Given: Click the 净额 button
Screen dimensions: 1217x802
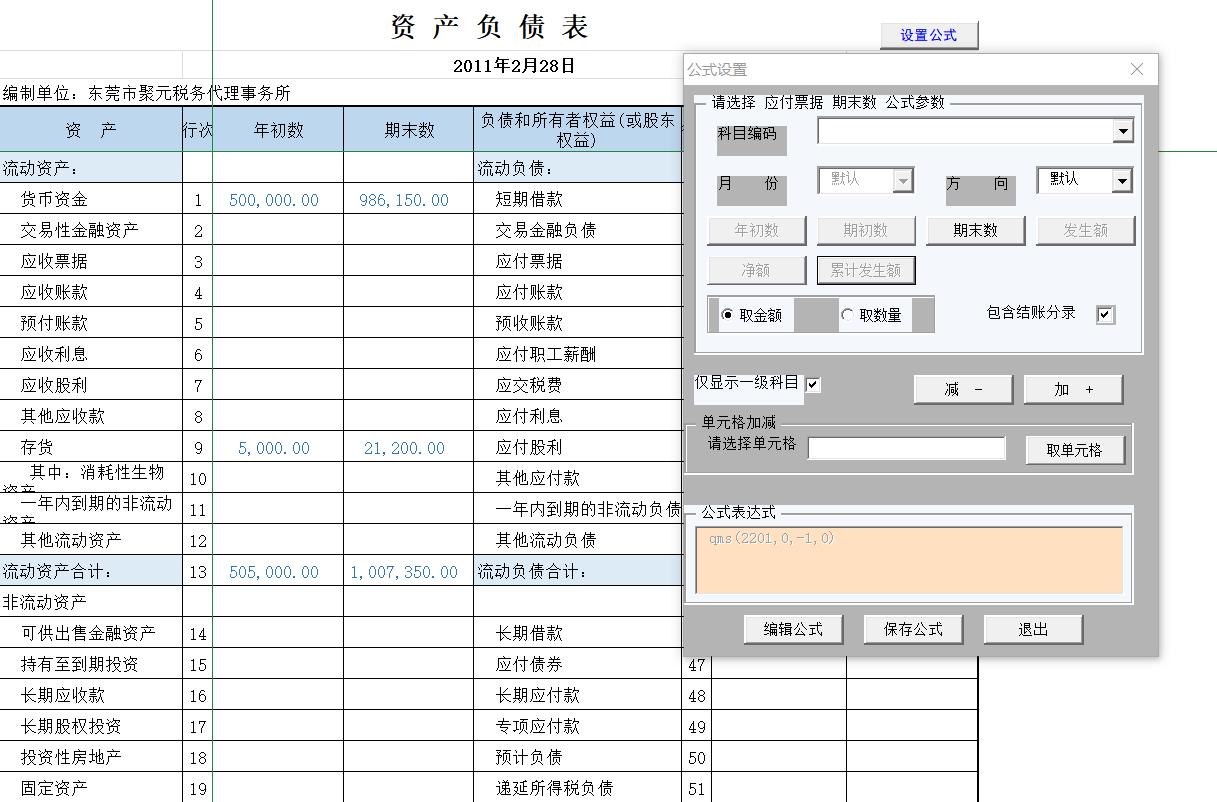Looking at the screenshot, I should [x=756, y=270].
